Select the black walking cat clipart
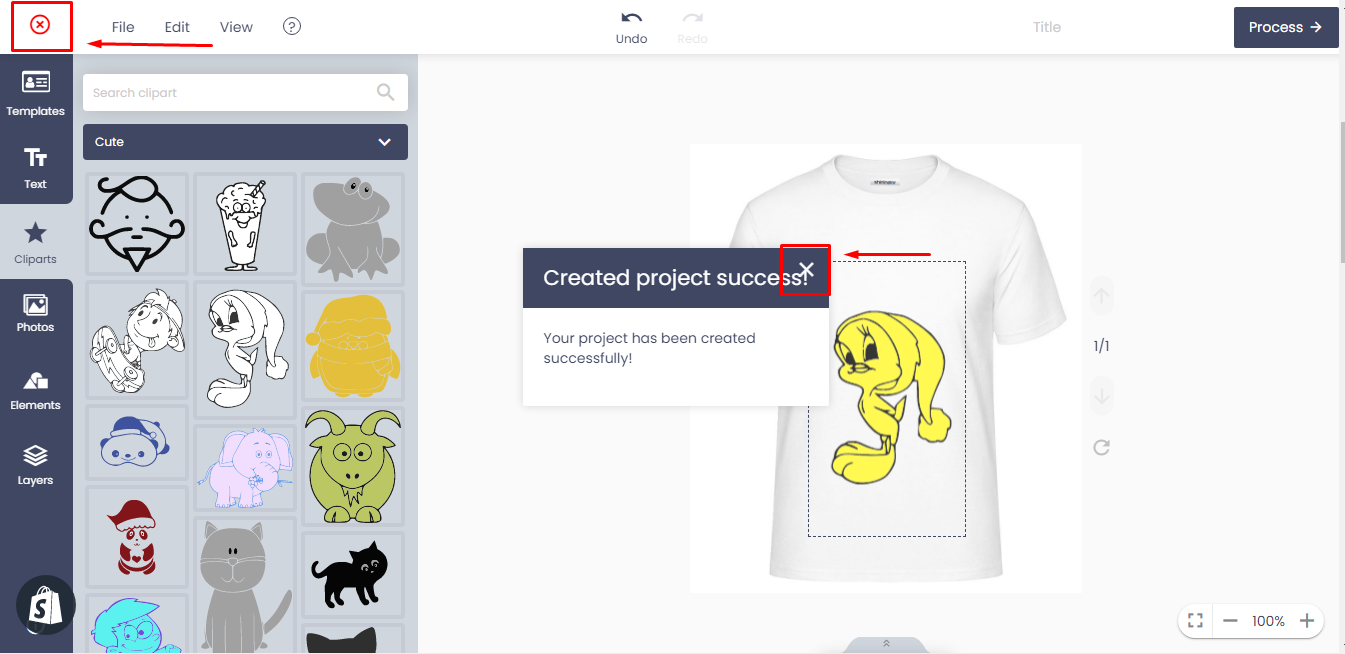Image resolution: width=1345 pixels, height=654 pixels. 353,574
